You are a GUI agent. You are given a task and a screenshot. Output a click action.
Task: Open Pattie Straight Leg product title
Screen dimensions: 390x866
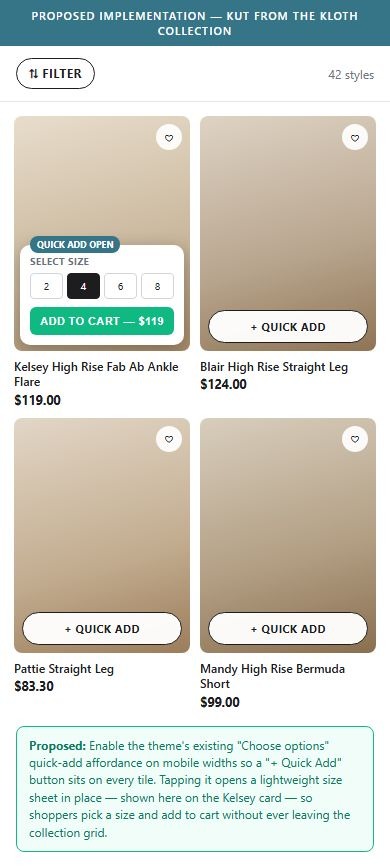pos(64,669)
